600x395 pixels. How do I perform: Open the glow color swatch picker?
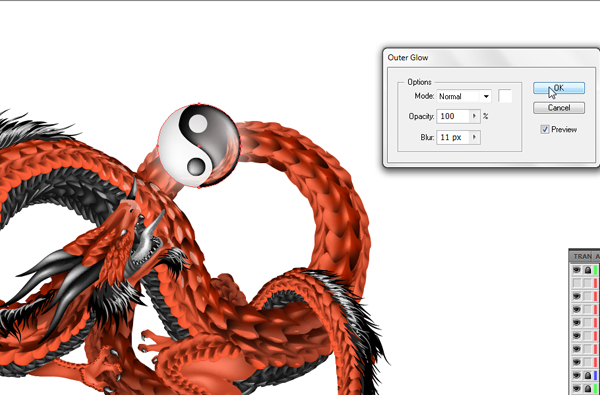(505, 96)
